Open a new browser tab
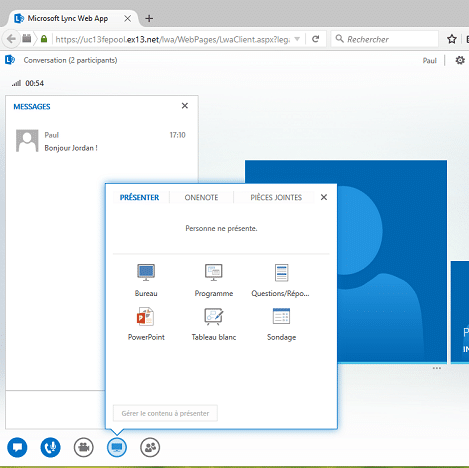The image size is (469, 468). click(149, 19)
